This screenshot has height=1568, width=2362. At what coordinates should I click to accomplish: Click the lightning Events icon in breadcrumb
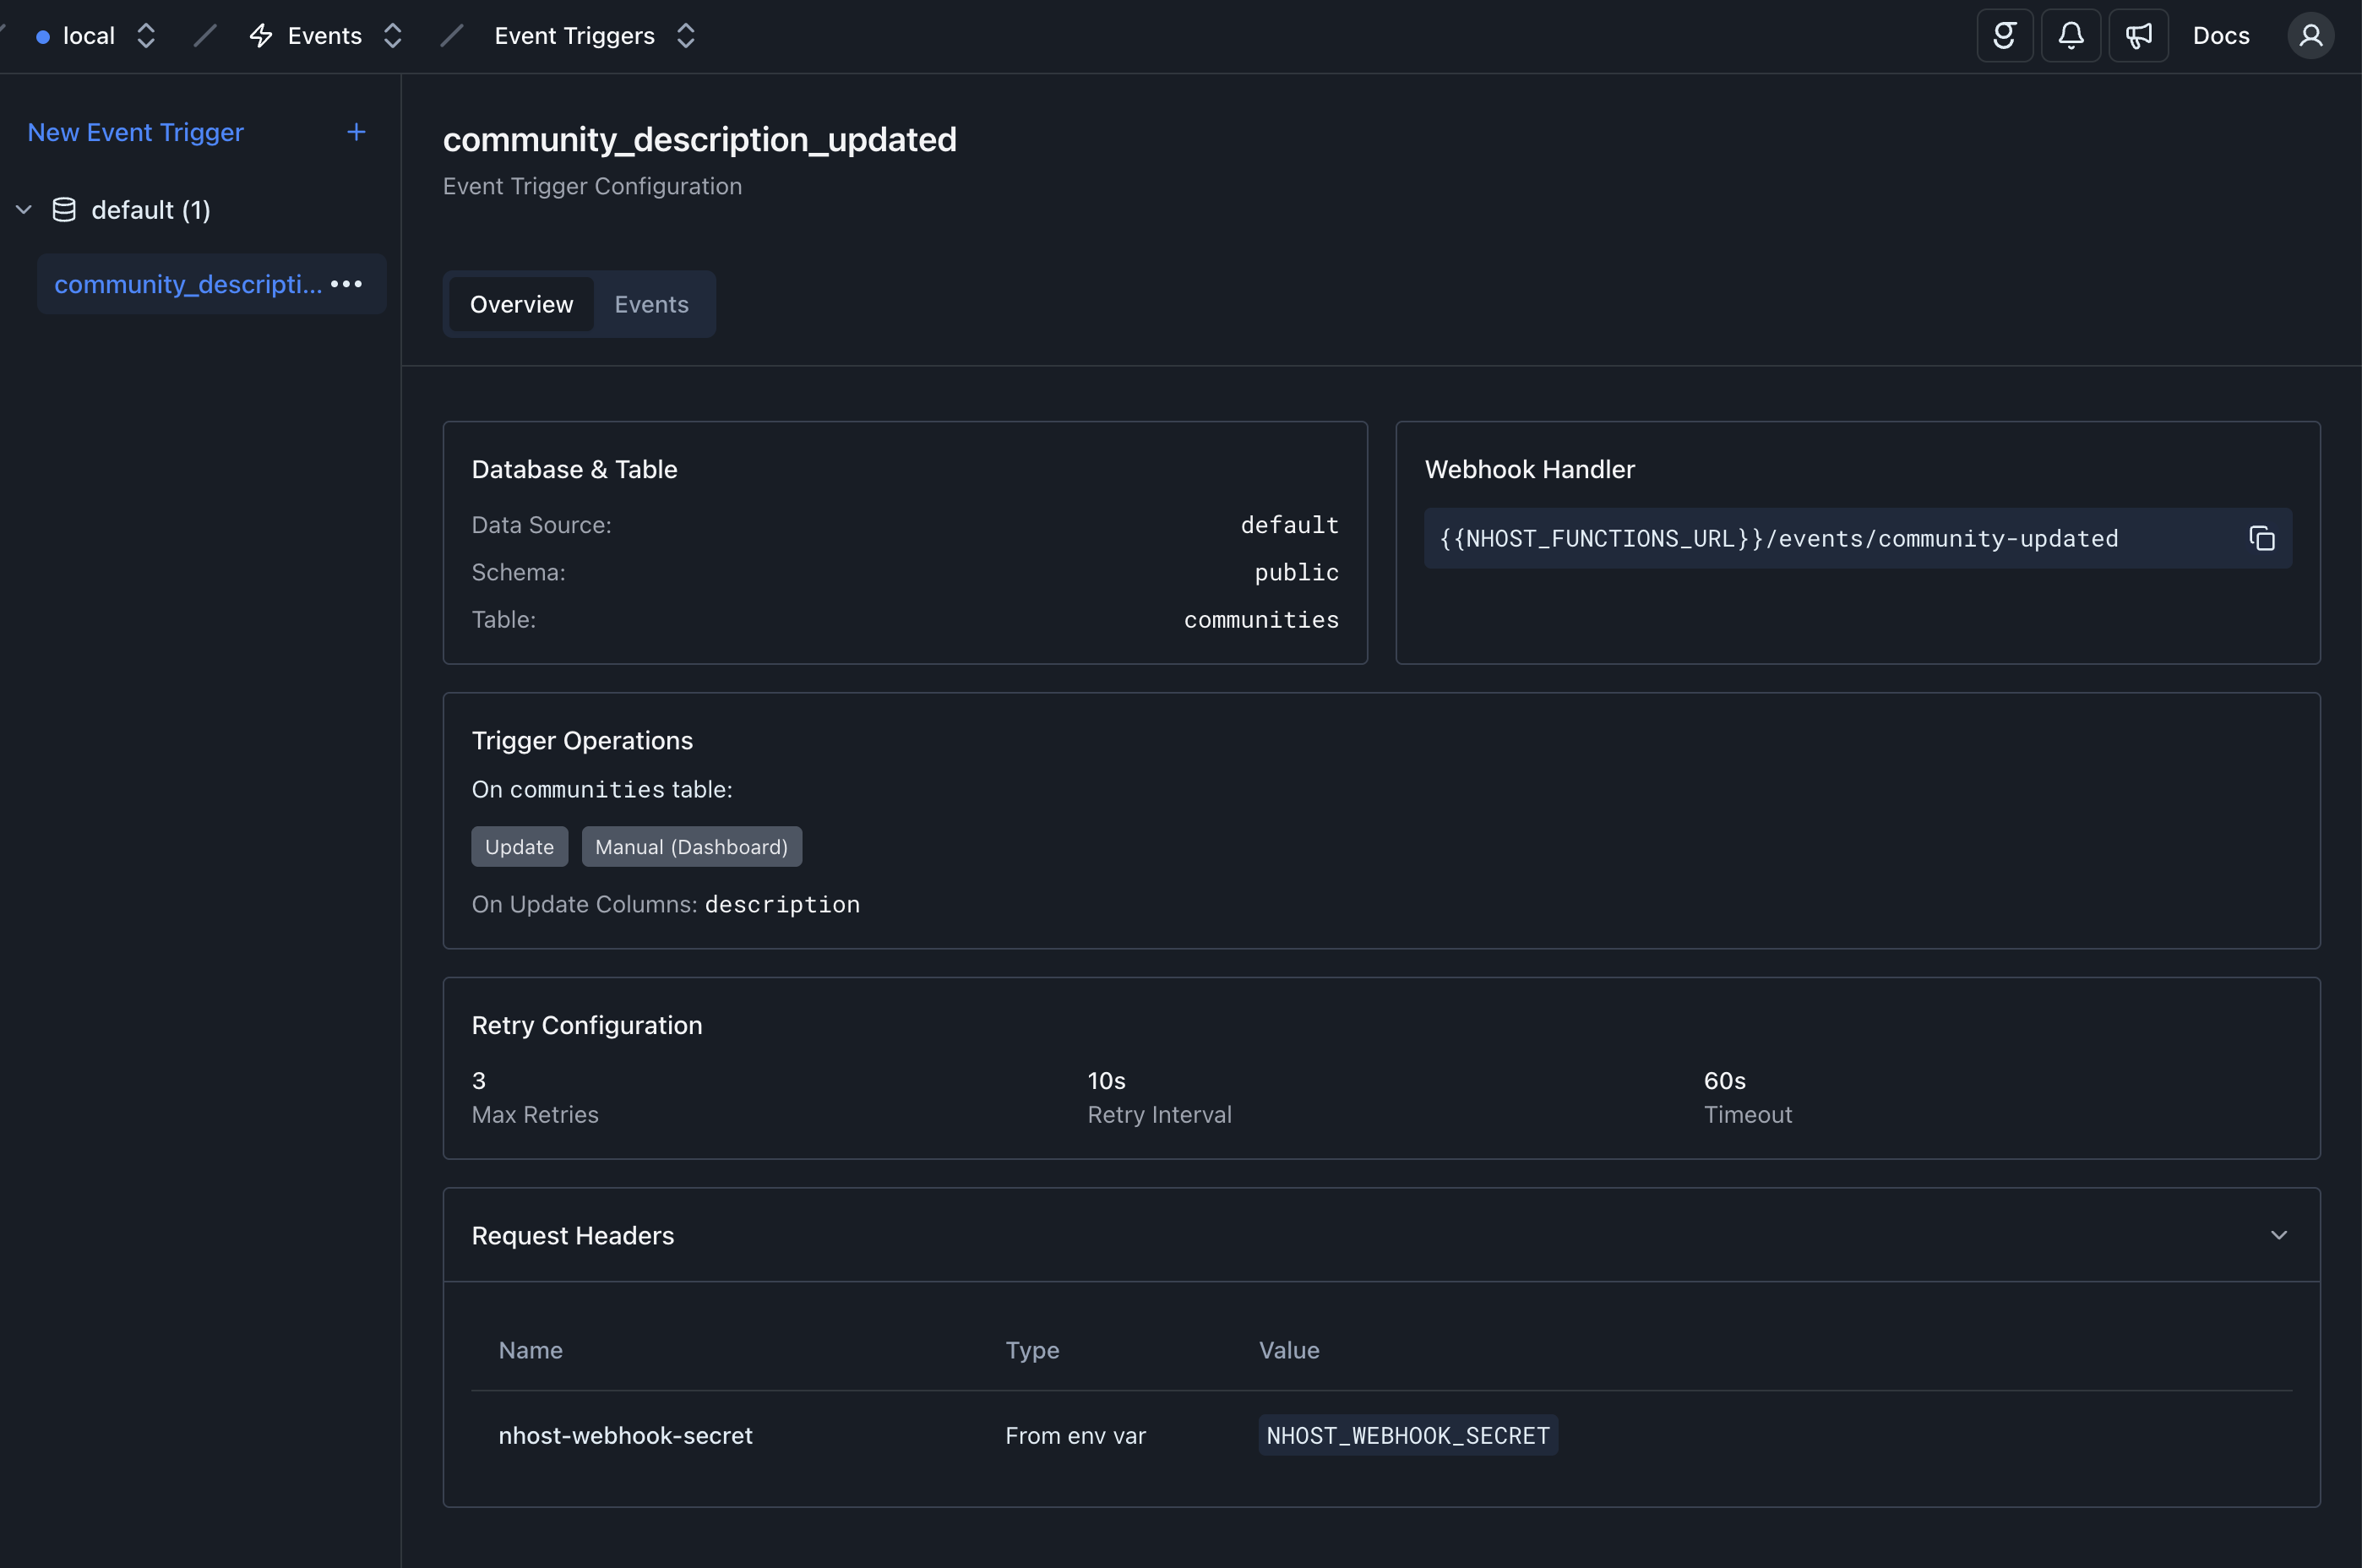point(261,36)
